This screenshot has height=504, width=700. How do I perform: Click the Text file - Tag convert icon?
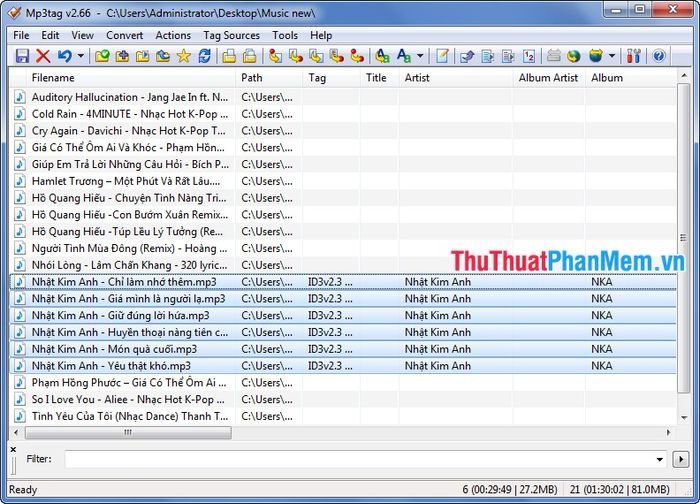[337, 56]
